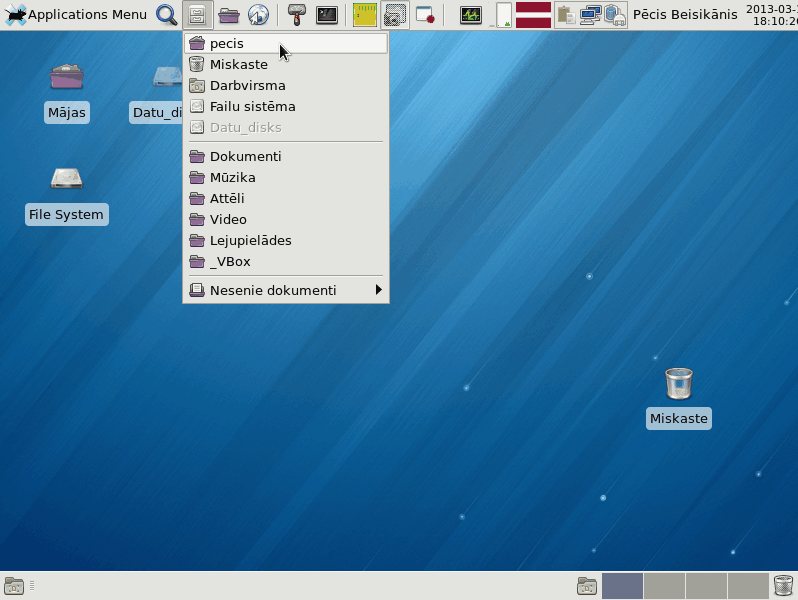
Task: Launch the web browser globe icon
Action: point(259,15)
